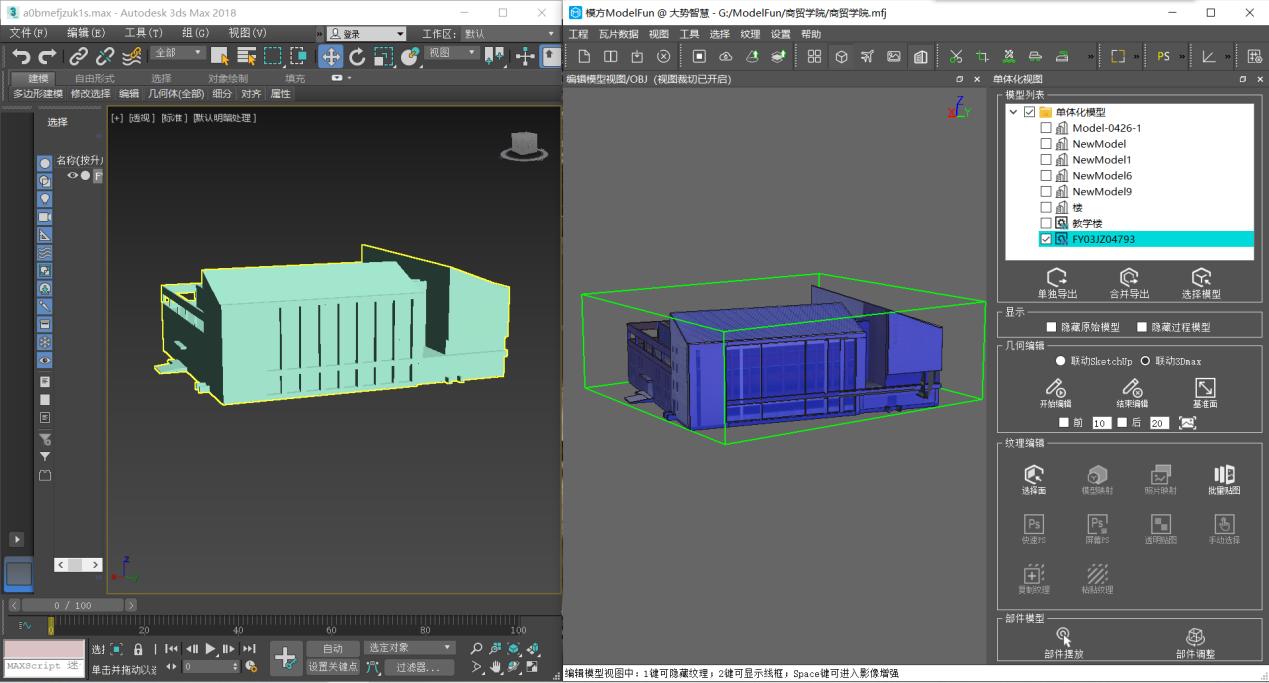Check the 教学楼 model checkbox

click(1046, 223)
